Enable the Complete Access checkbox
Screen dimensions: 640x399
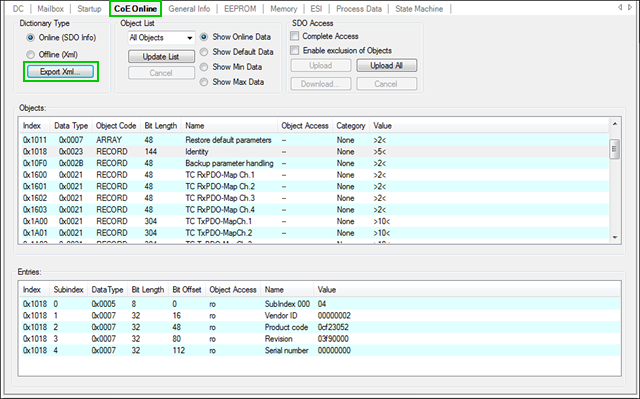295,36
